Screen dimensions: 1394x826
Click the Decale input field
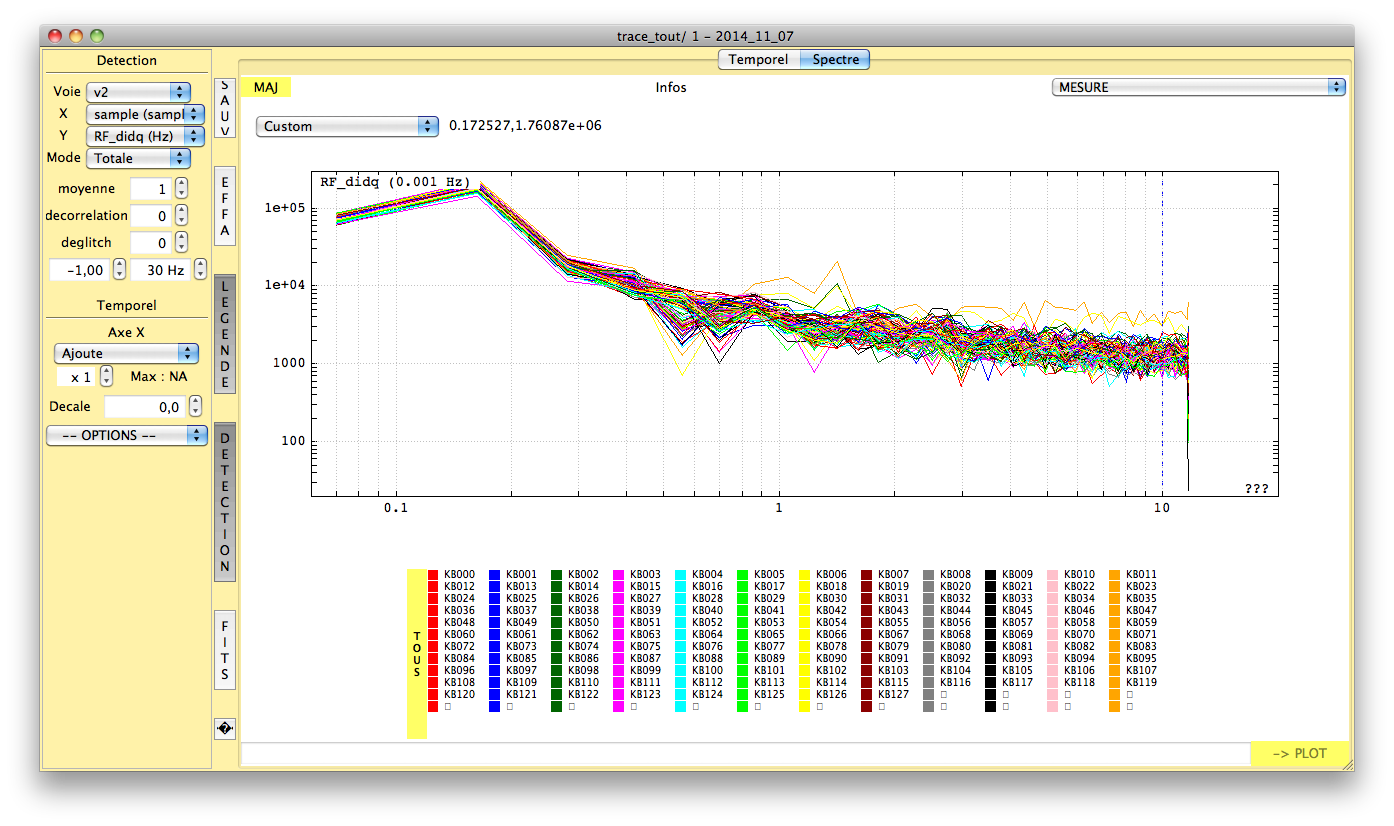coord(144,407)
